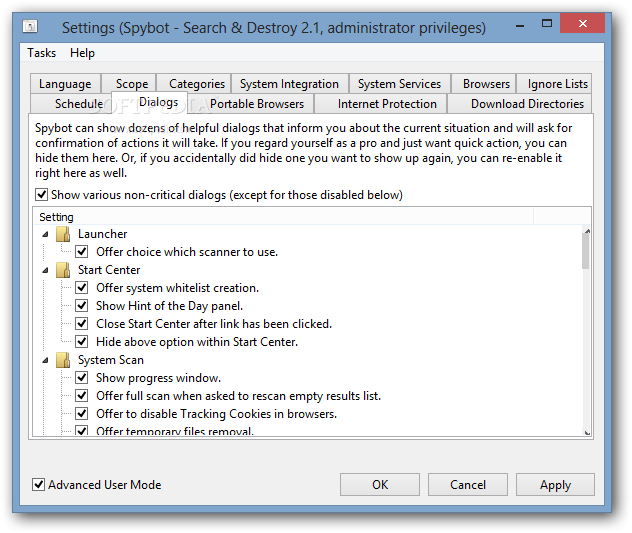The width and height of the screenshot is (632, 533).
Task: Uncheck Offer choice which scanner to use
Action: 82,252
